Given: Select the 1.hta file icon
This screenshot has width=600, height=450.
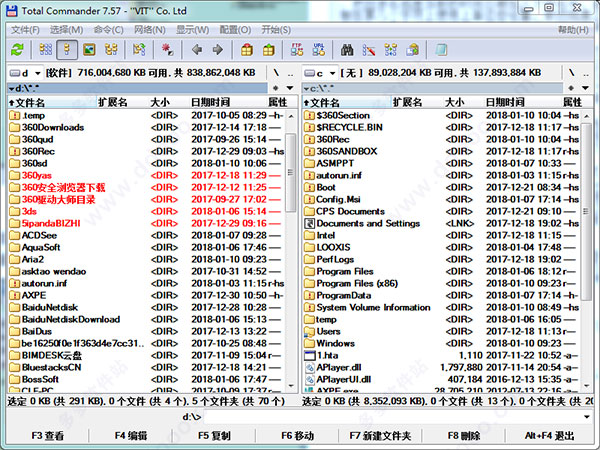Looking at the screenshot, I should 309,355.
